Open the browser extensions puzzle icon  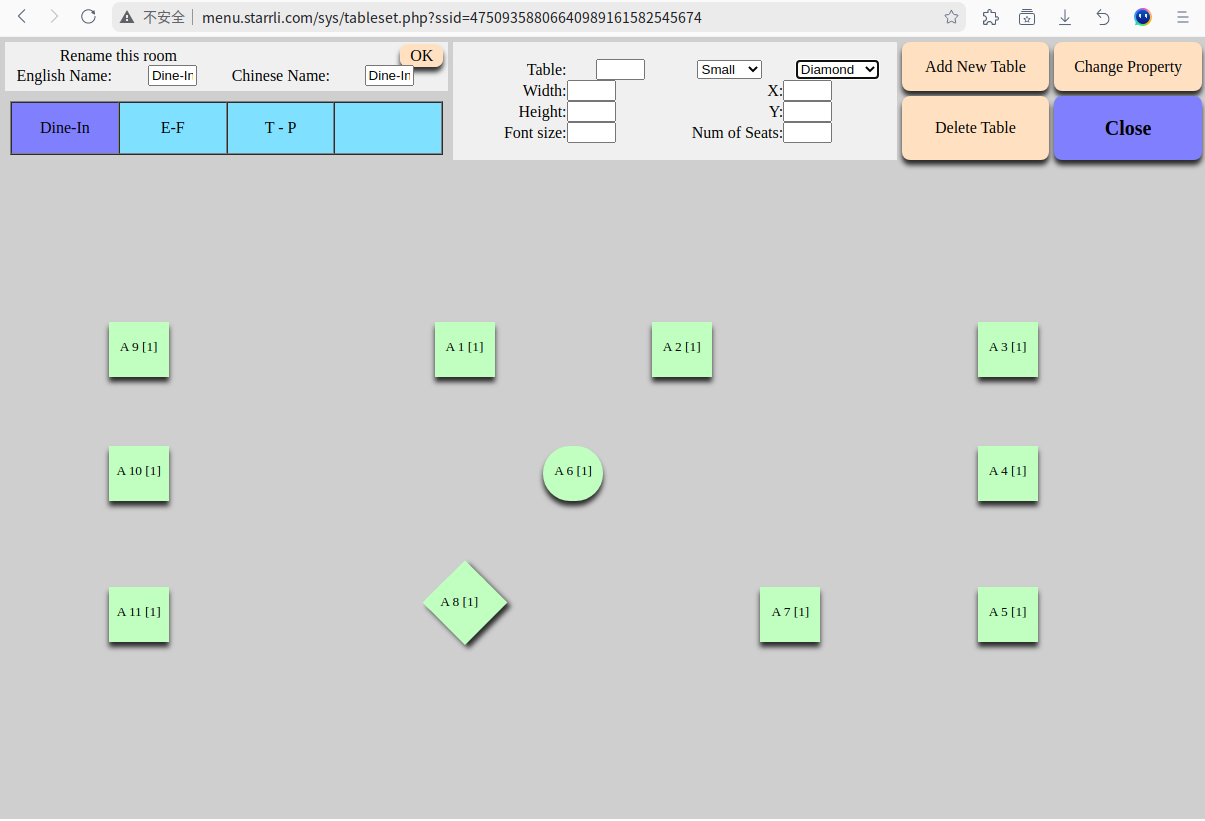(990, 17)
